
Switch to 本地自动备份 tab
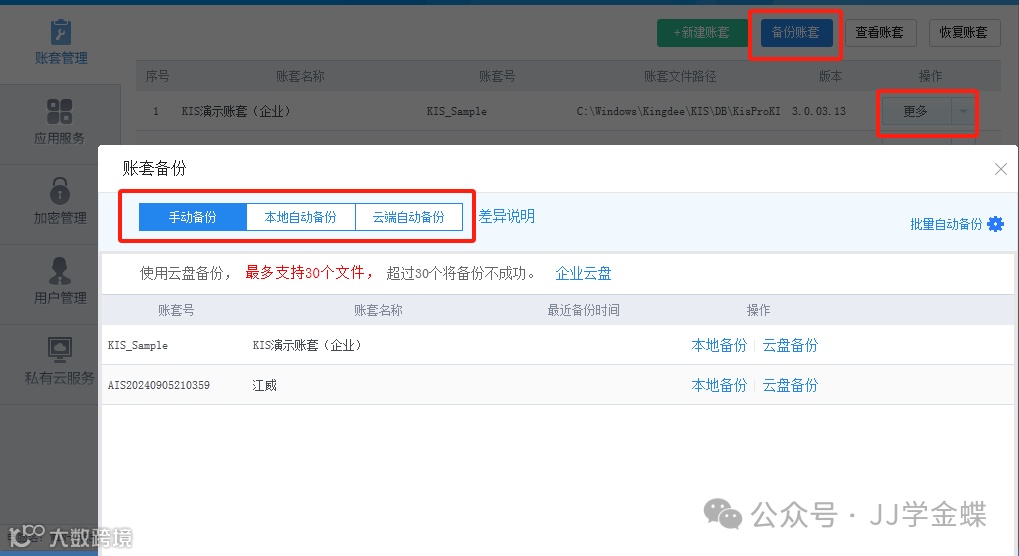pos(300,217)
